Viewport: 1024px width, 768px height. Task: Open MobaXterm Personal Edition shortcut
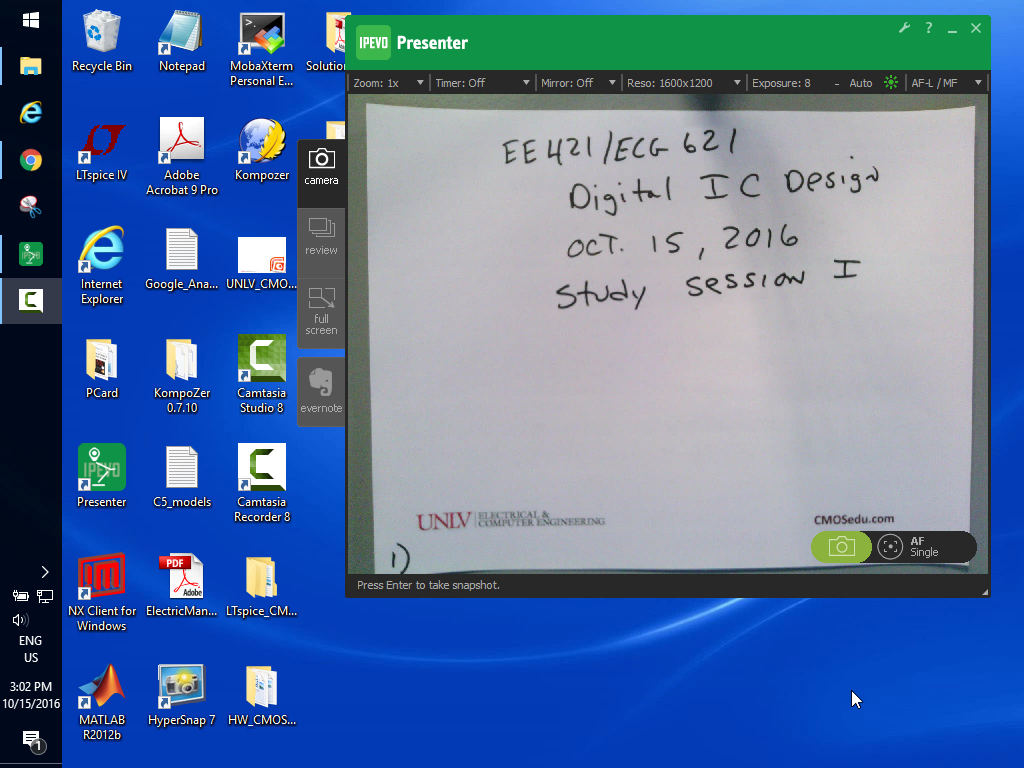pyautogui.click(x=261, y=49)
